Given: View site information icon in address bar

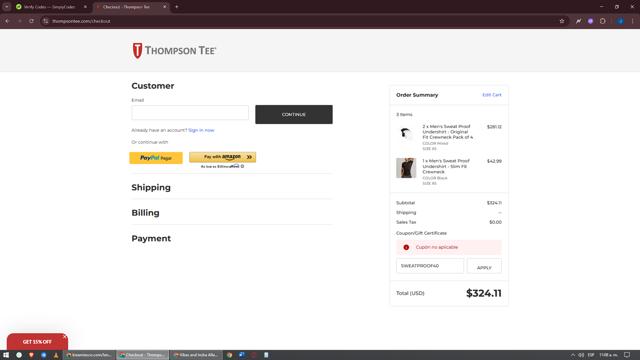Looking at the screenshot, I should pos(46,21).
